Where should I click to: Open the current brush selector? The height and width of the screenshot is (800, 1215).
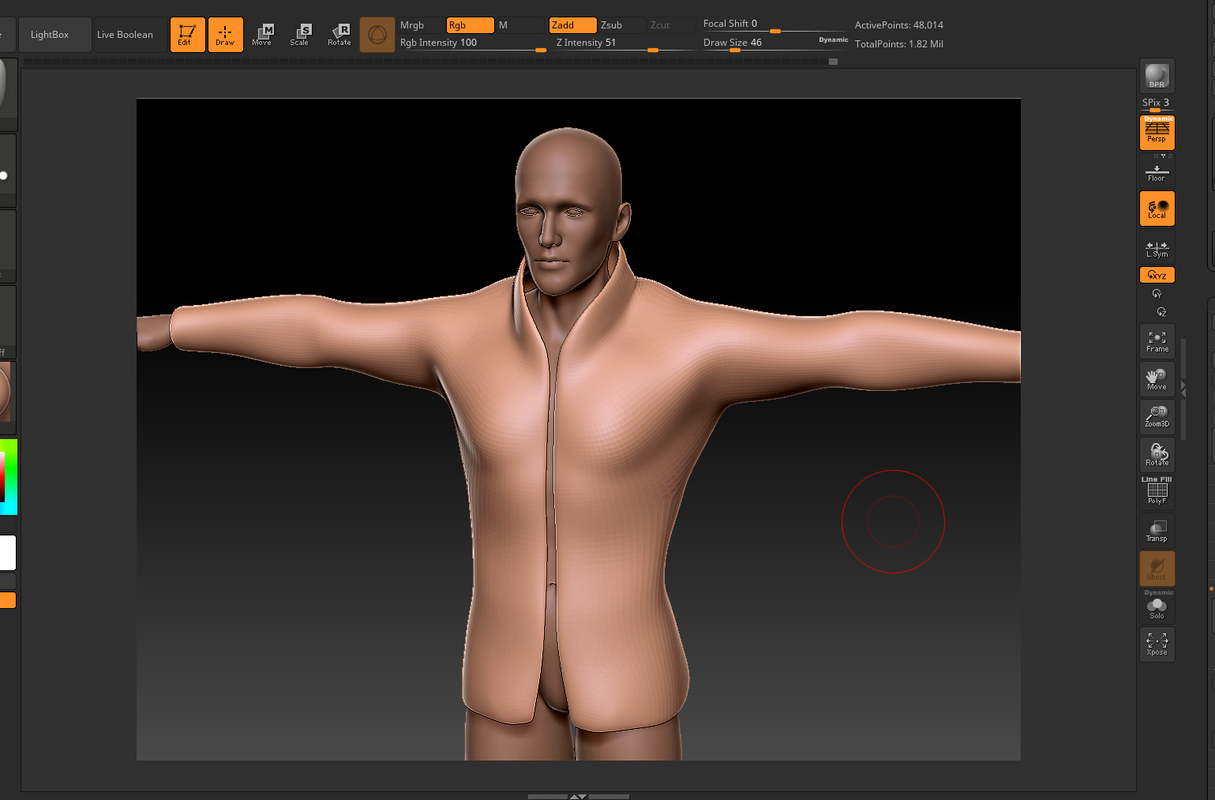[377, 33]
